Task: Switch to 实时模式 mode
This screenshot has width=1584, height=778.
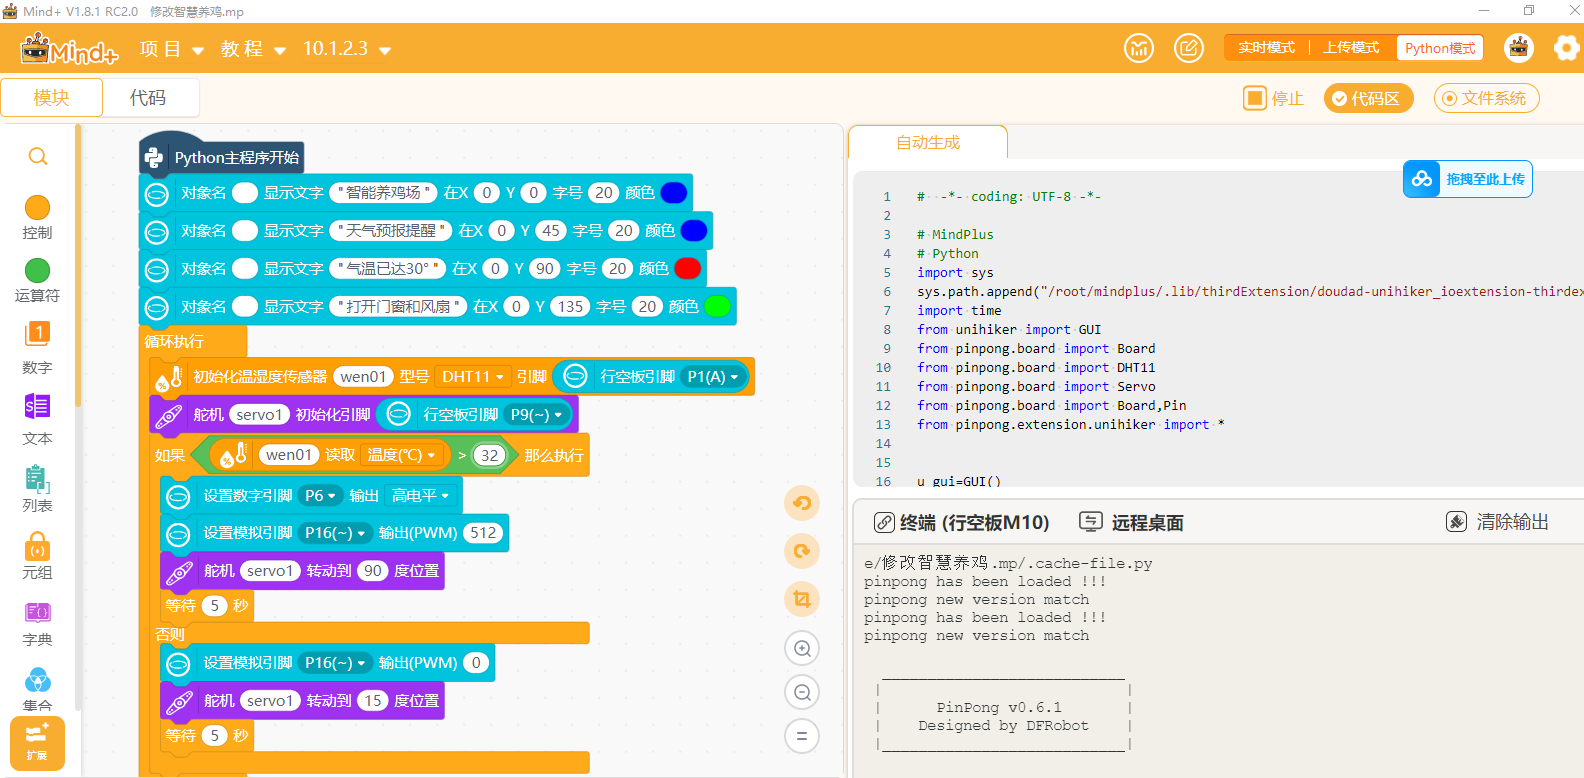Action: [x=1267, y=48]
